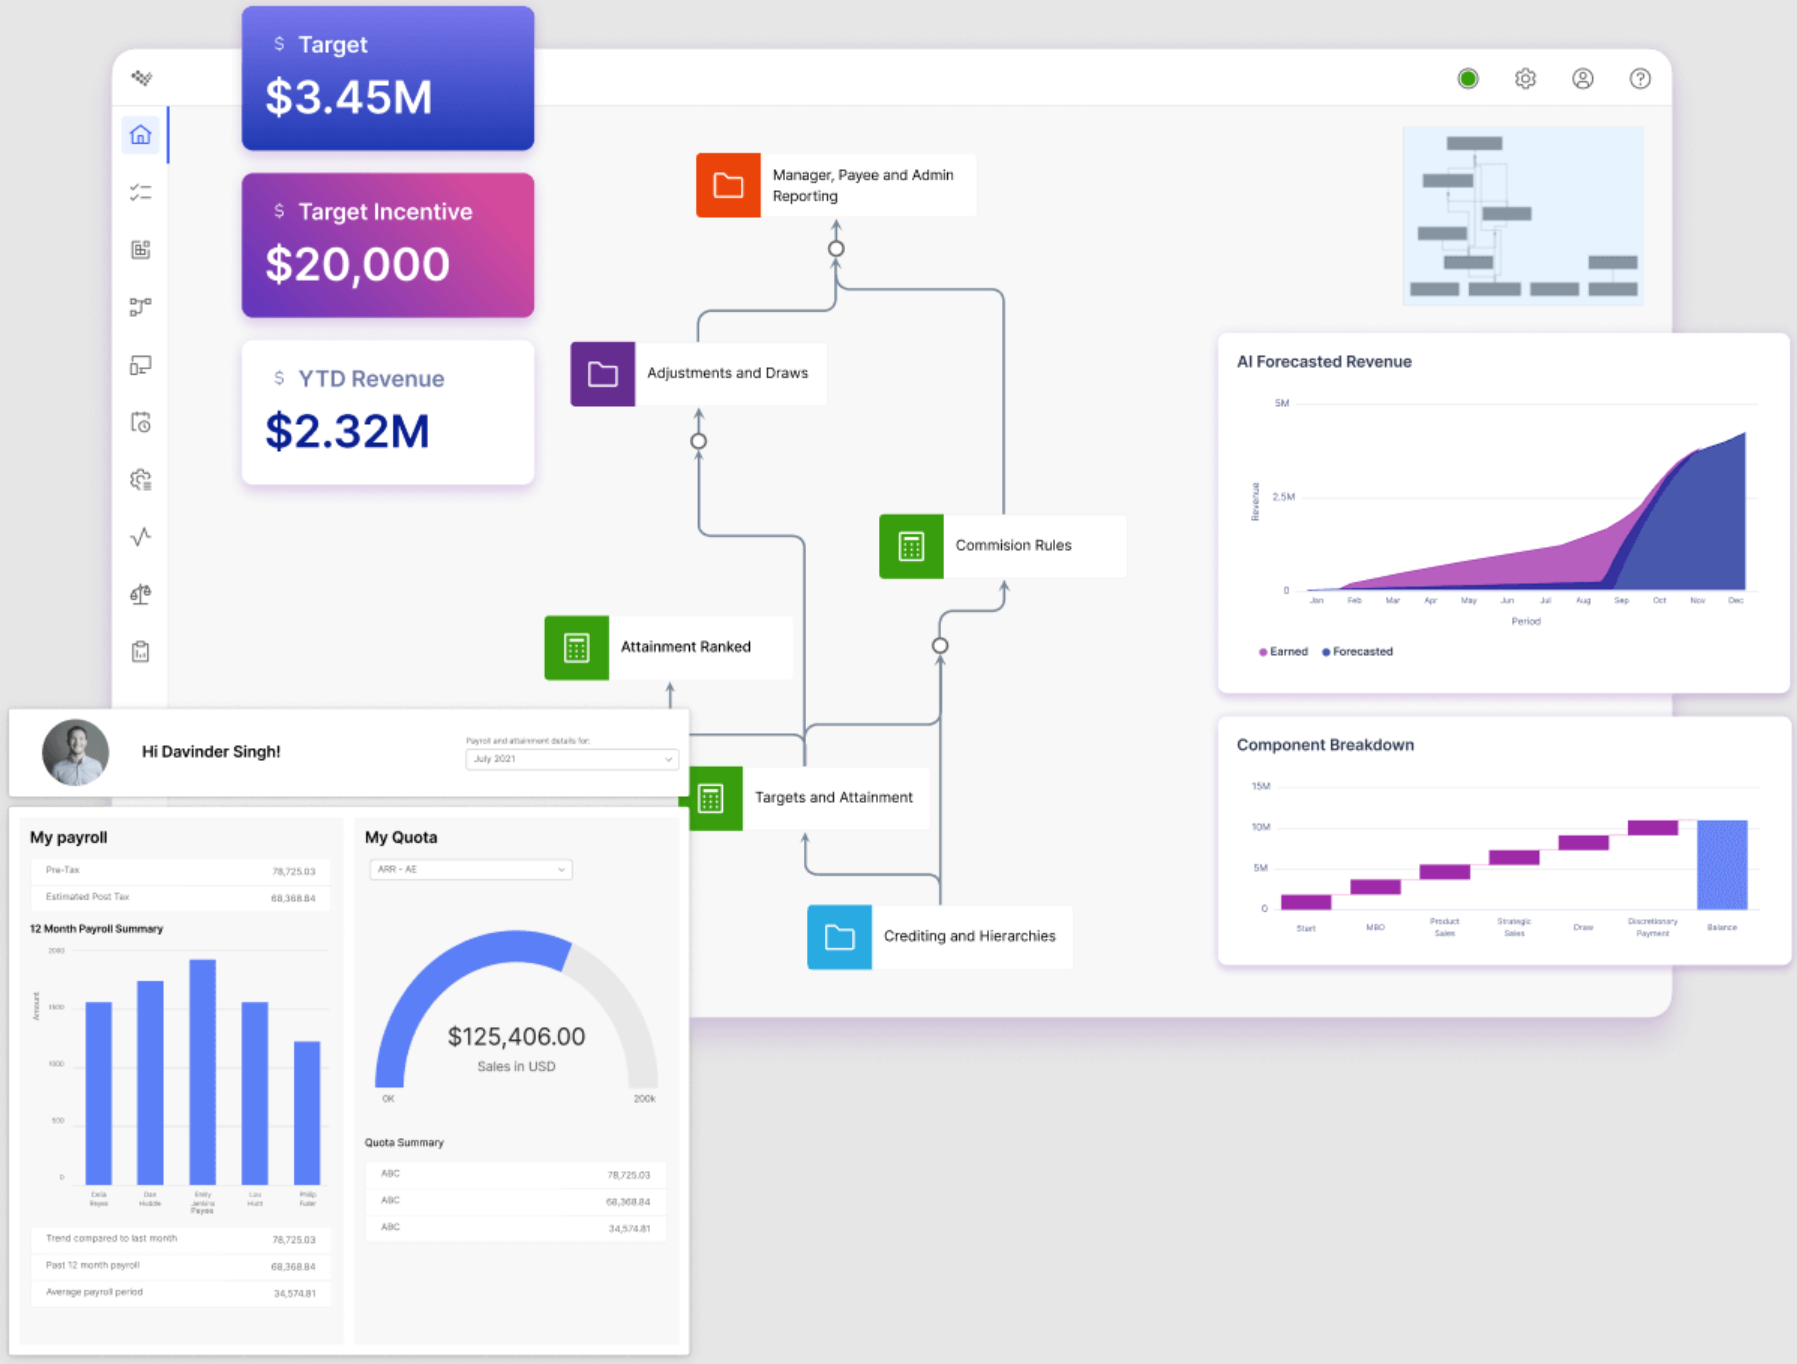Image resolution: width=1797 pixels, height=1364 pixels.
Task: Toggle the Earned legend item
Action: [1283, 651]
